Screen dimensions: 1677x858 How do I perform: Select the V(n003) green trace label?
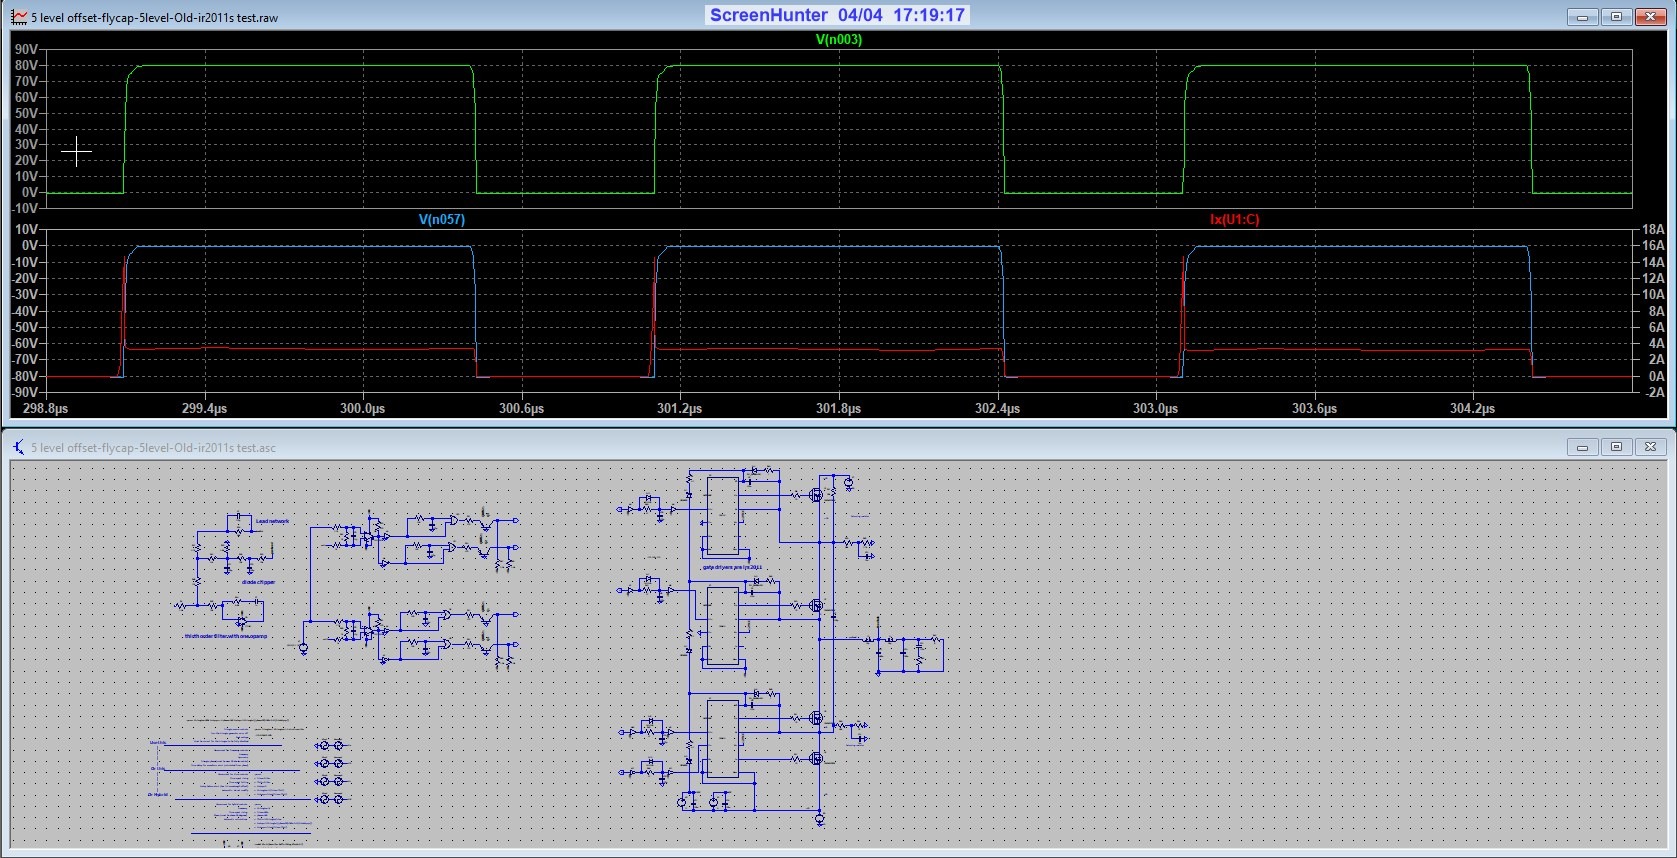tap(838, 40)
